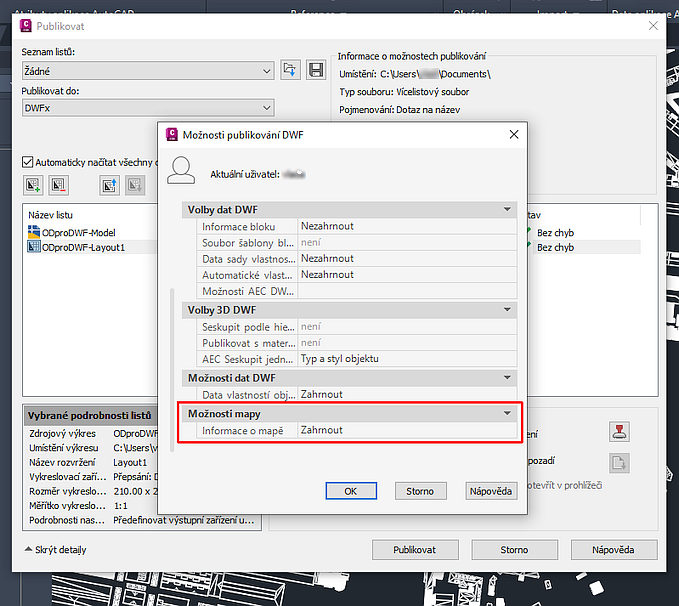
Task: Collapse the Možnosti mapy section
Action: (508, 413)
